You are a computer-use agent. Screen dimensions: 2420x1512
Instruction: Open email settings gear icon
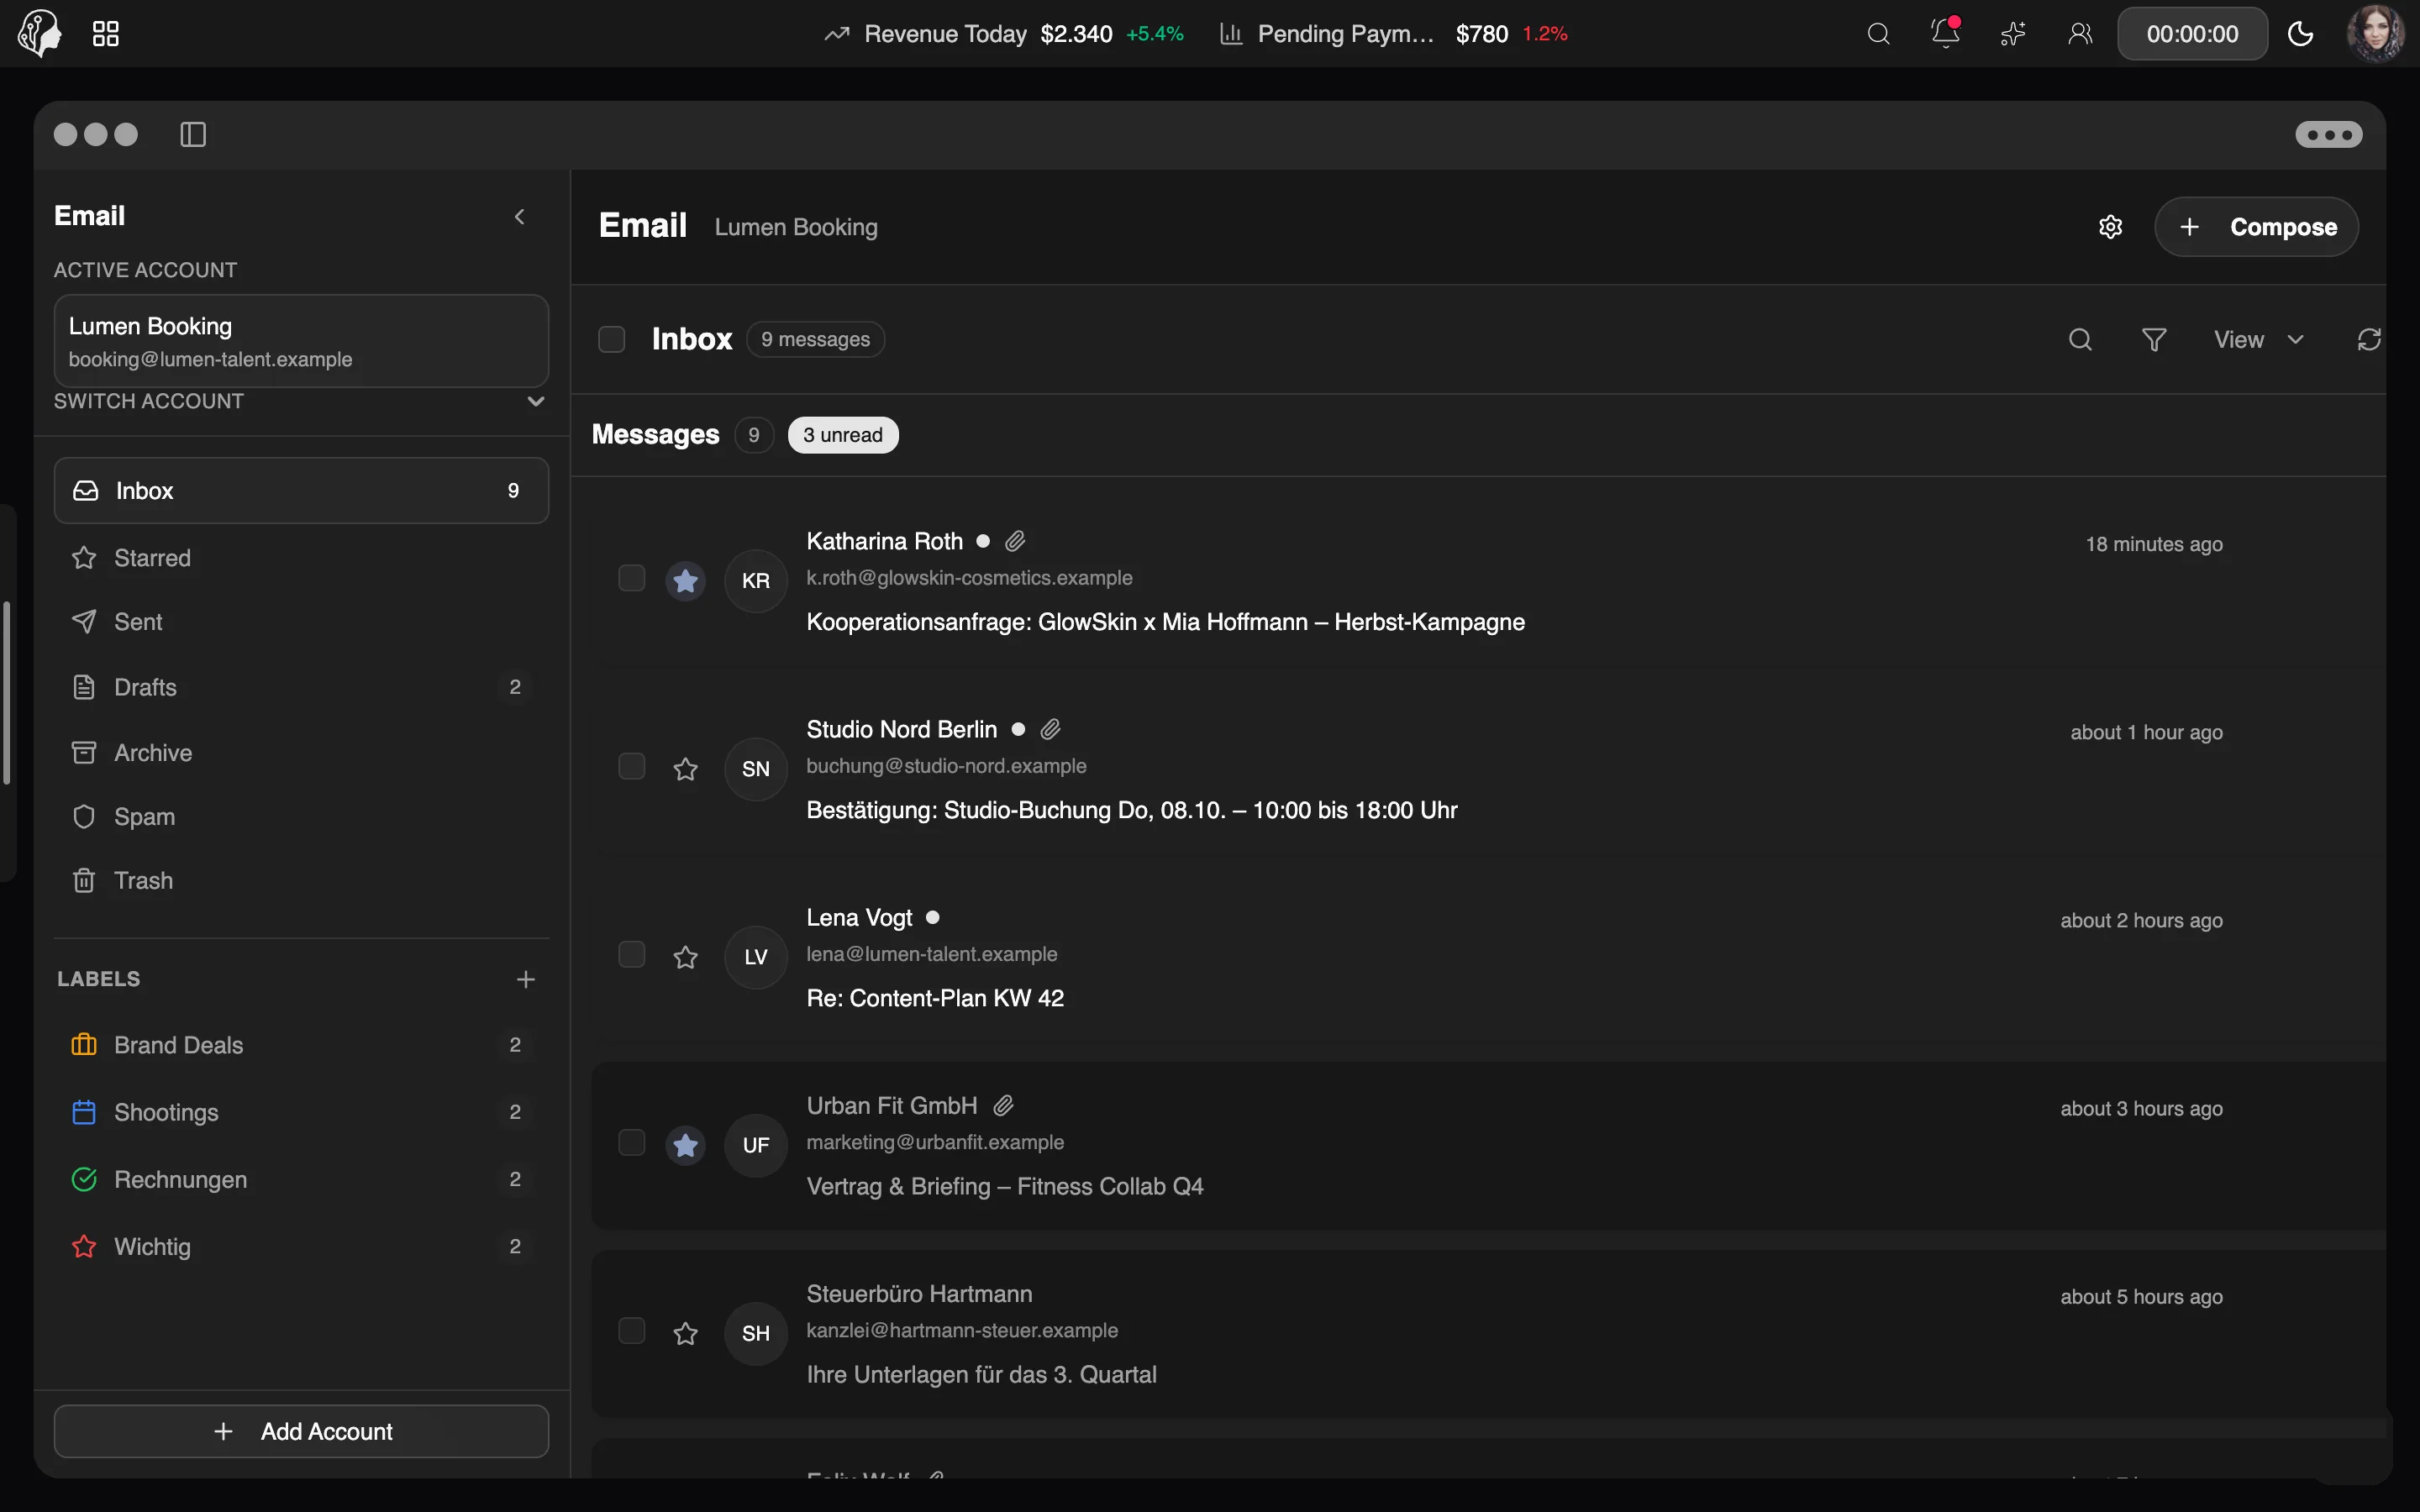click(2110, 227)
